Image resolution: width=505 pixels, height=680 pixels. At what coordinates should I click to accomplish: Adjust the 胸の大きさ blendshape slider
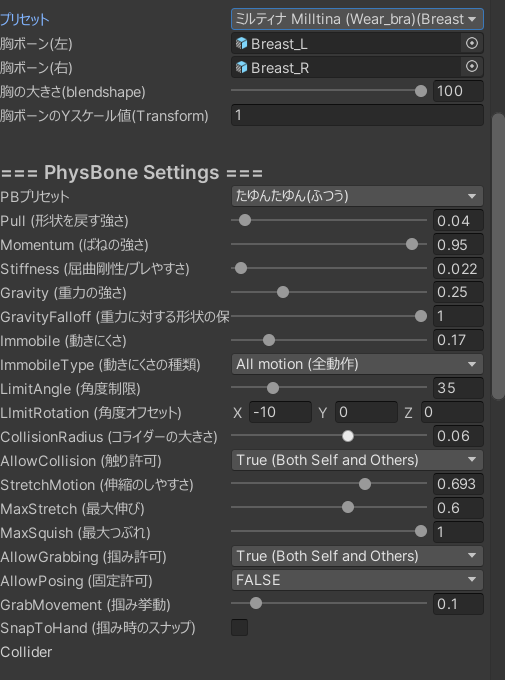(329, 91)
